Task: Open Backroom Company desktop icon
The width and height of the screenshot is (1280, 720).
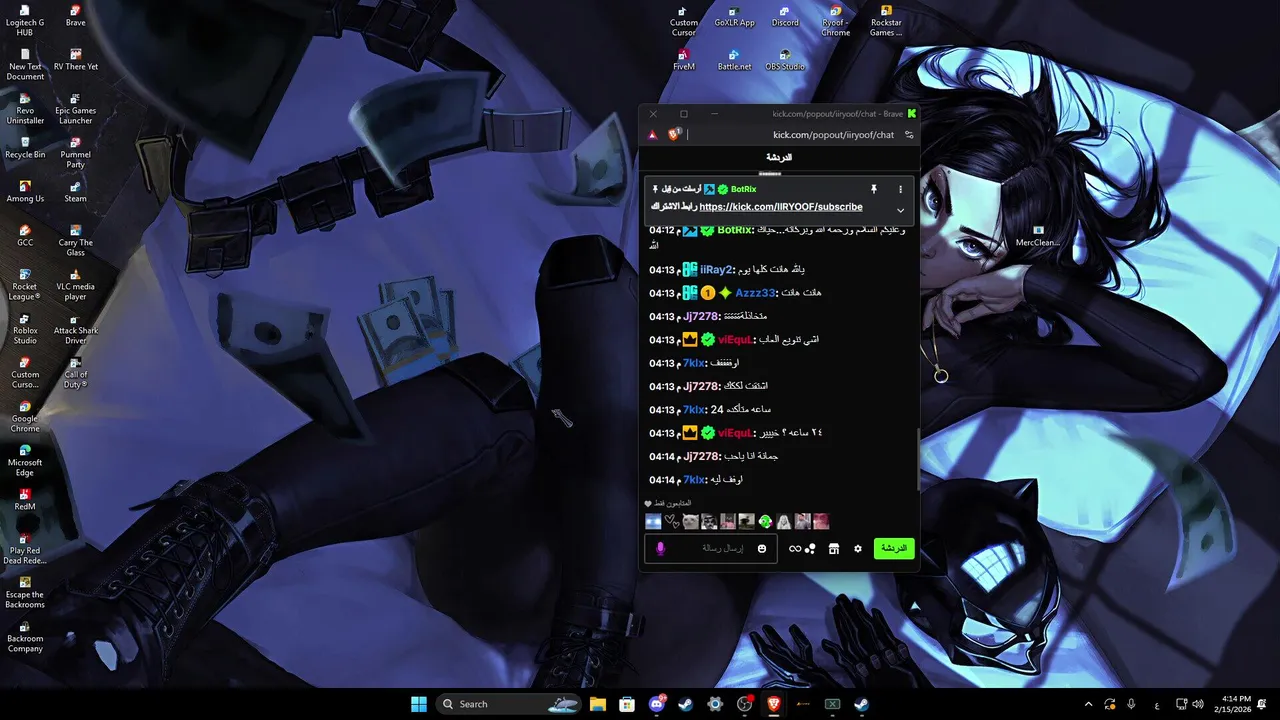Action: click(24, 636)
